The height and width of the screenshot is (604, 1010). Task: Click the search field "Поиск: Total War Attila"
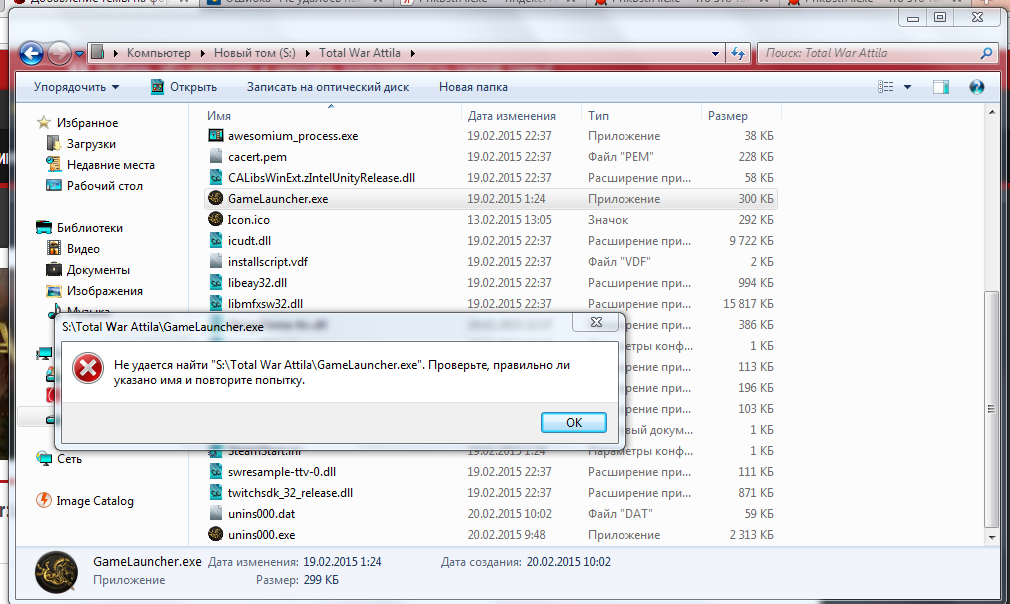(x=870, y=53)
